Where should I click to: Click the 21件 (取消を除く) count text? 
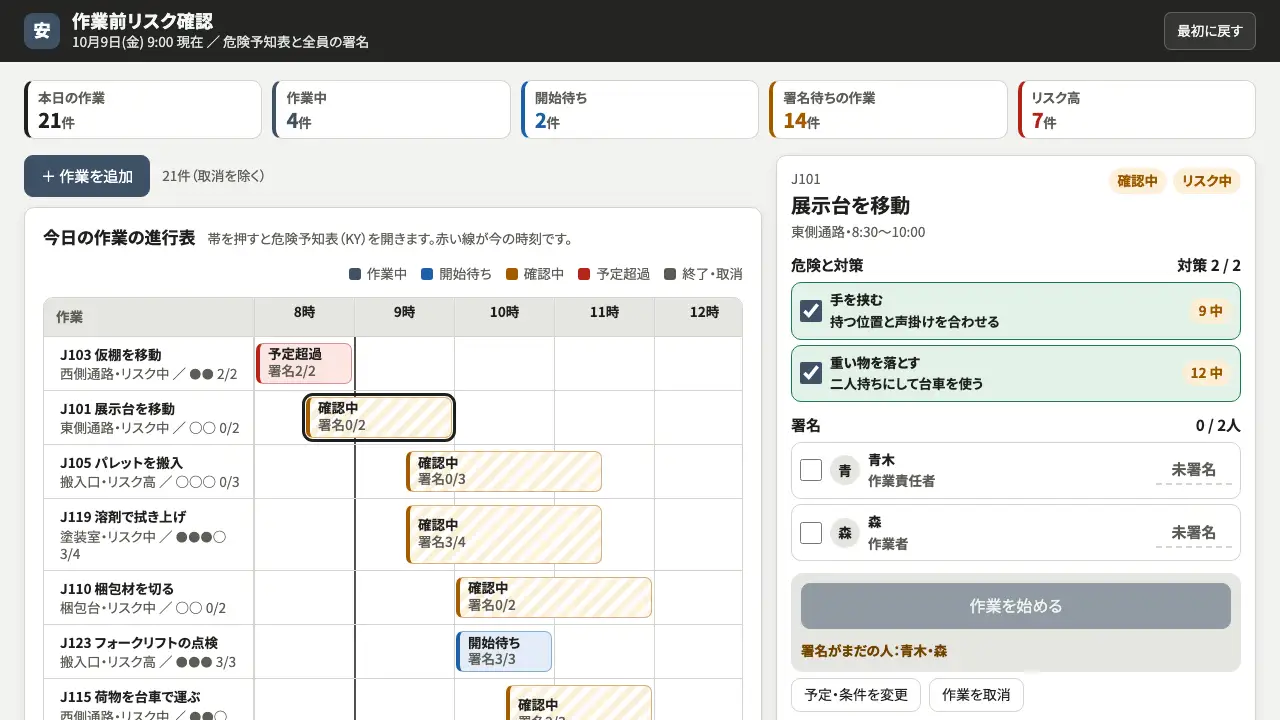214,176
